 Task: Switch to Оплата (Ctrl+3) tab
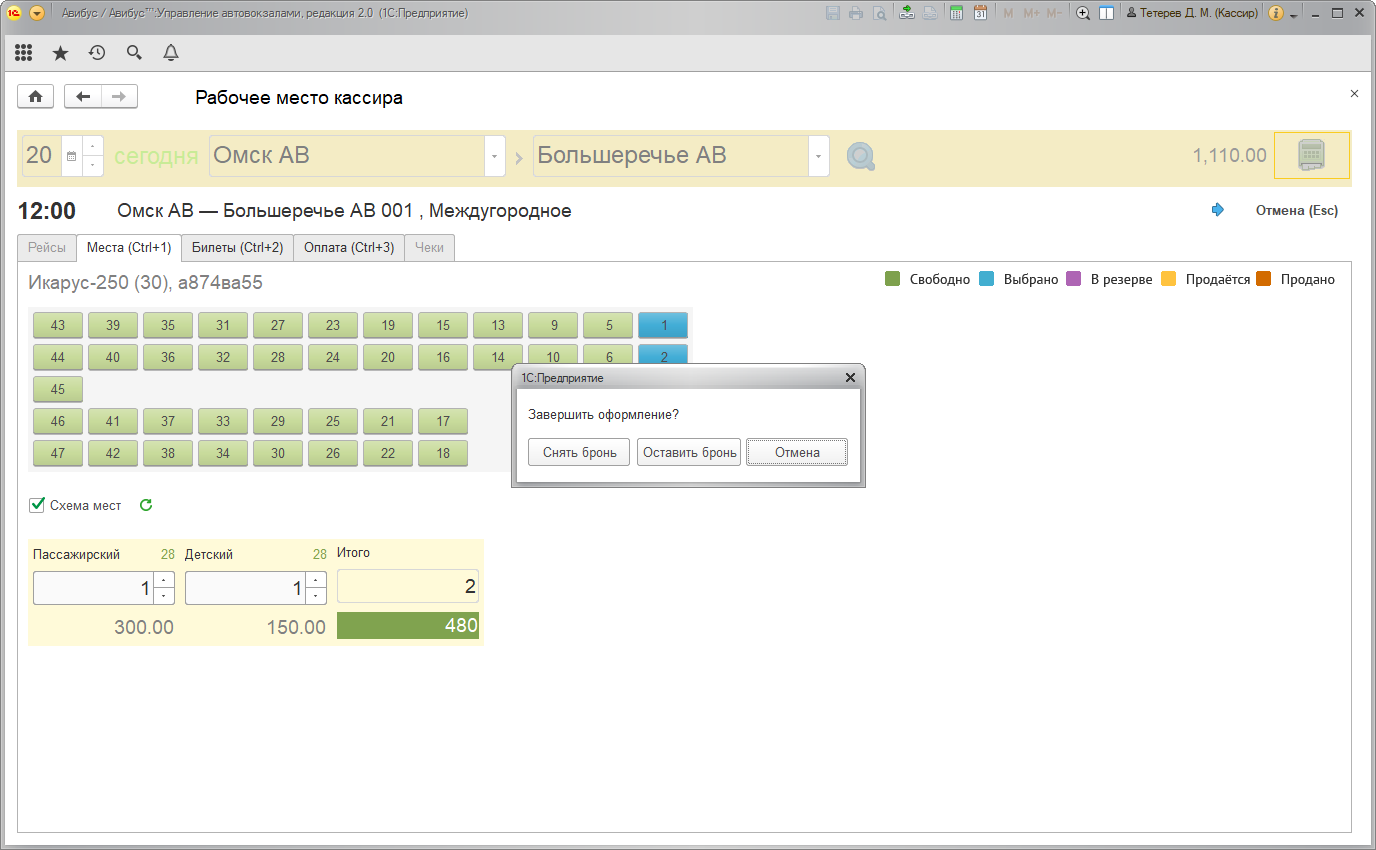coord(349,248)
